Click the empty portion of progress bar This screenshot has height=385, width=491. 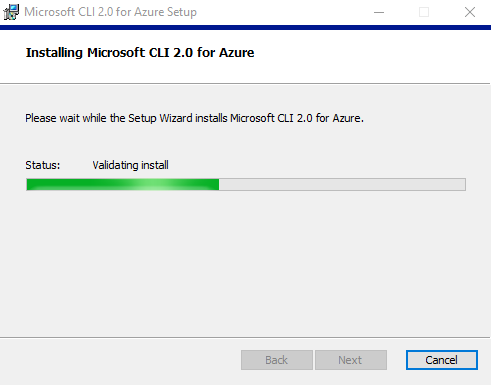point(342,184)
